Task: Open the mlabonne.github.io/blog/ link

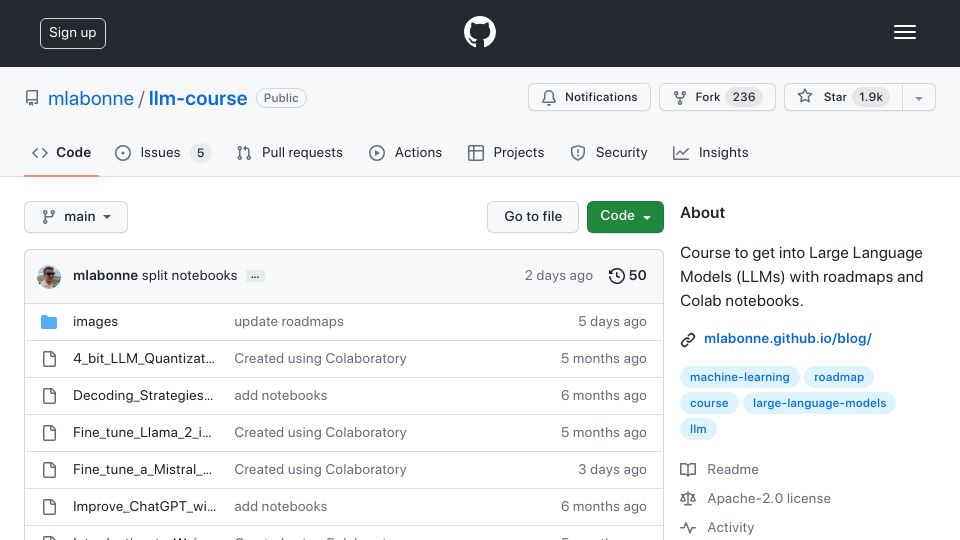Action: coord(787,339)
